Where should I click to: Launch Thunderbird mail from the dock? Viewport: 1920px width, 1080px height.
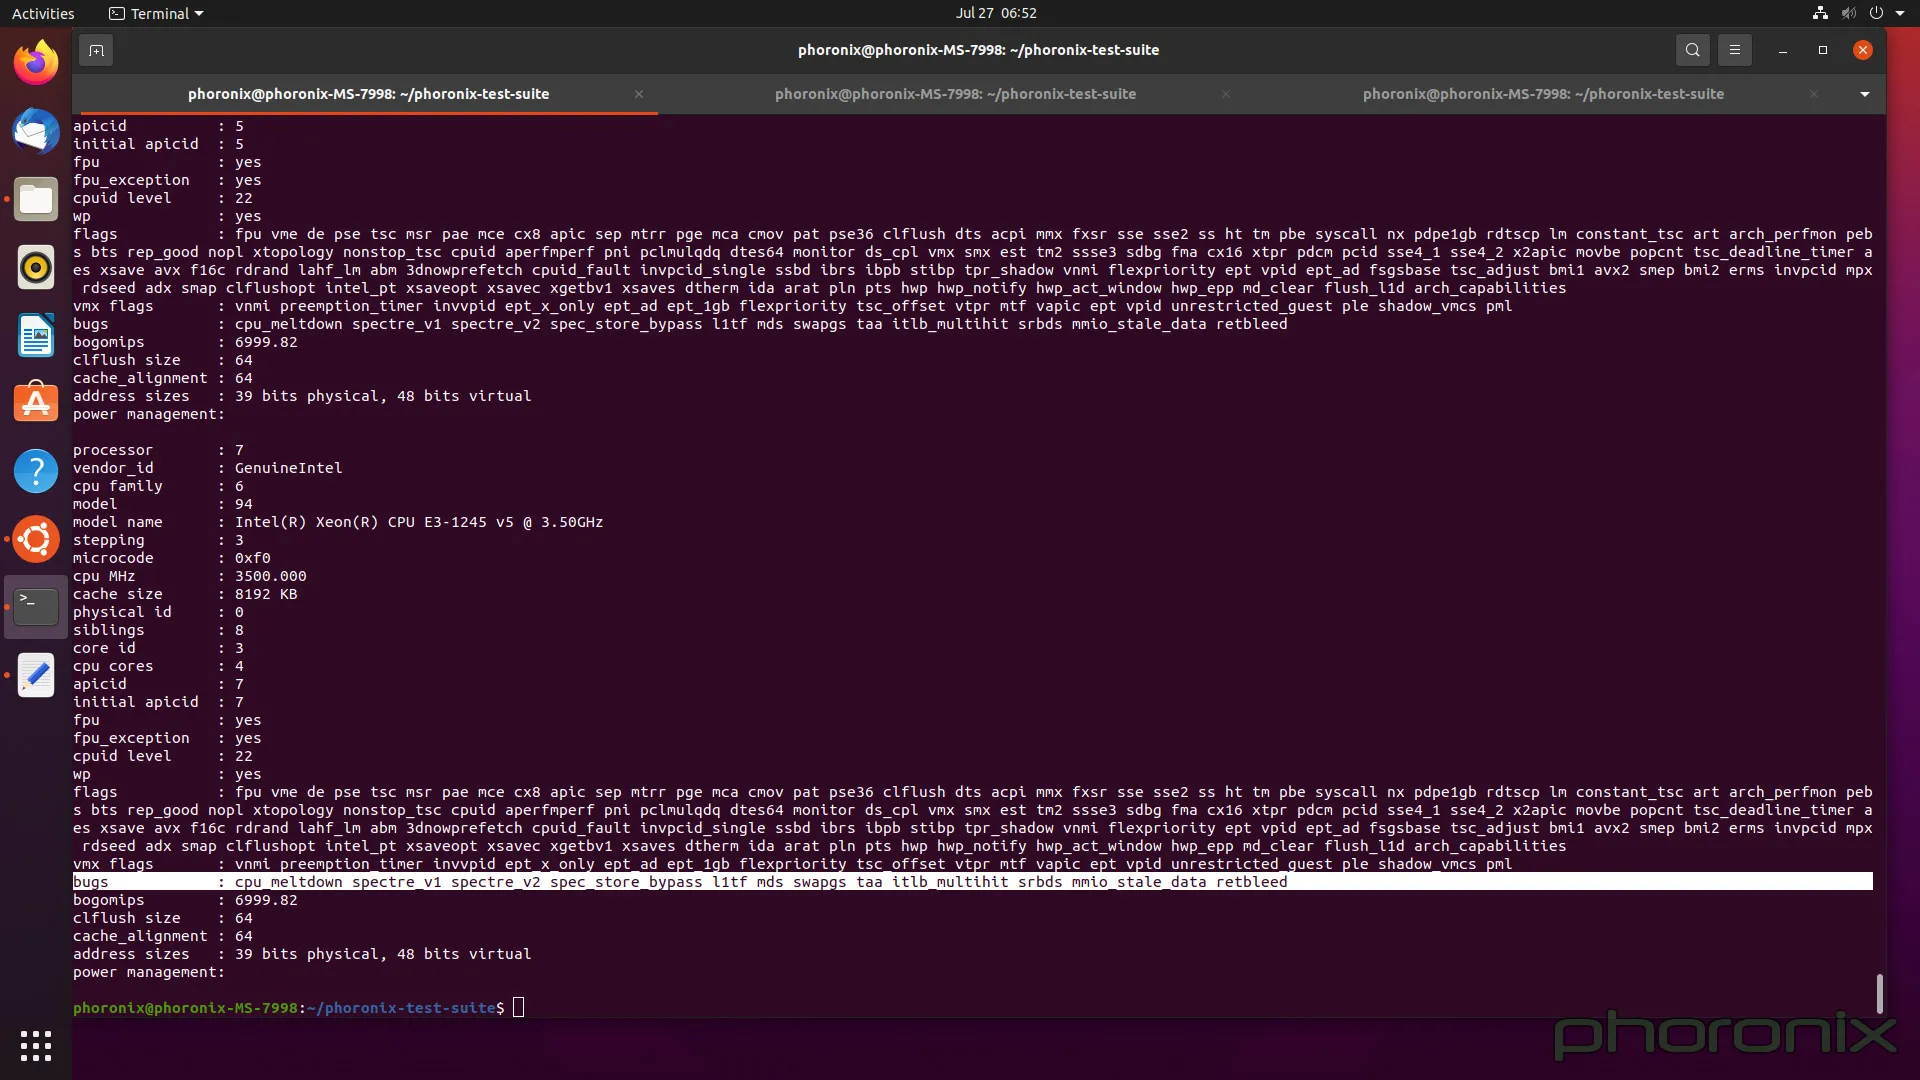36,131
